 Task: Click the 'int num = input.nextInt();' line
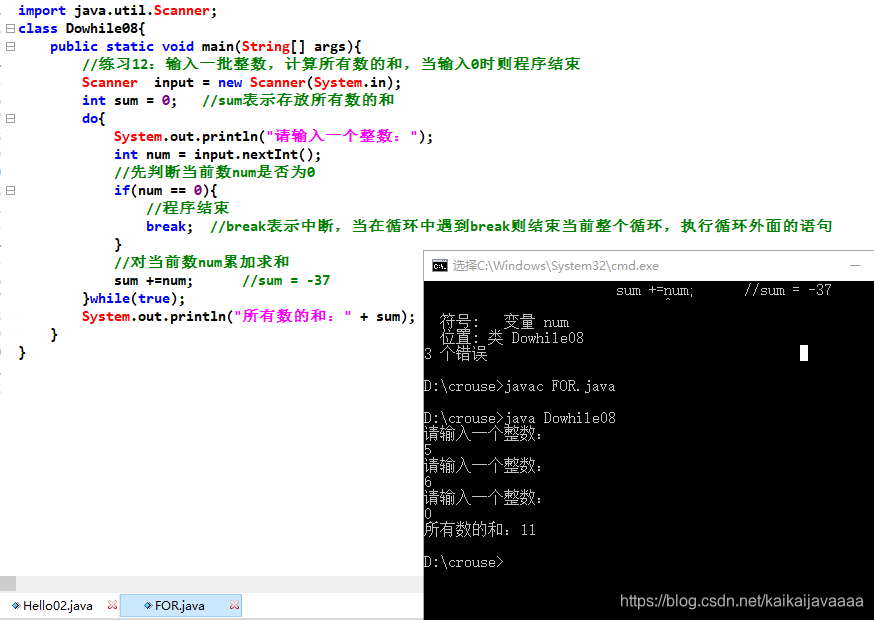click(217, 154)
